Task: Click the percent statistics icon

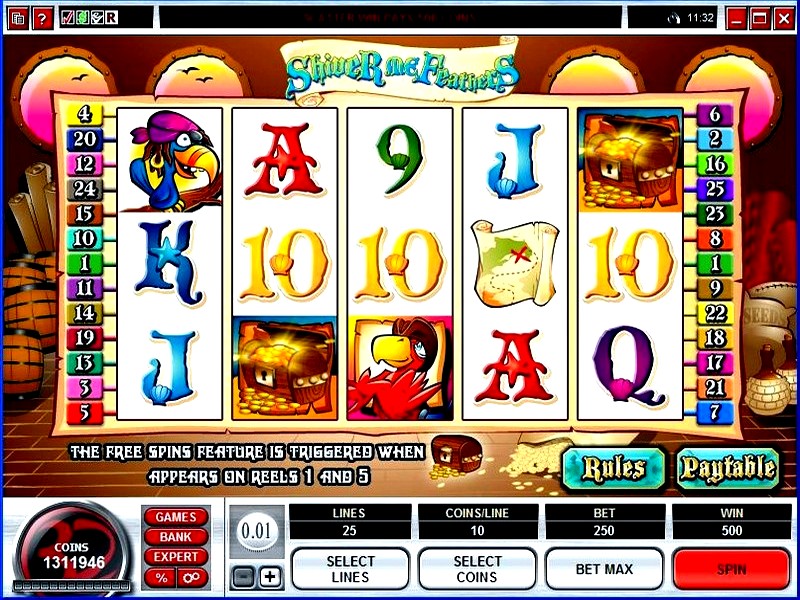Action: pos(161,578)
